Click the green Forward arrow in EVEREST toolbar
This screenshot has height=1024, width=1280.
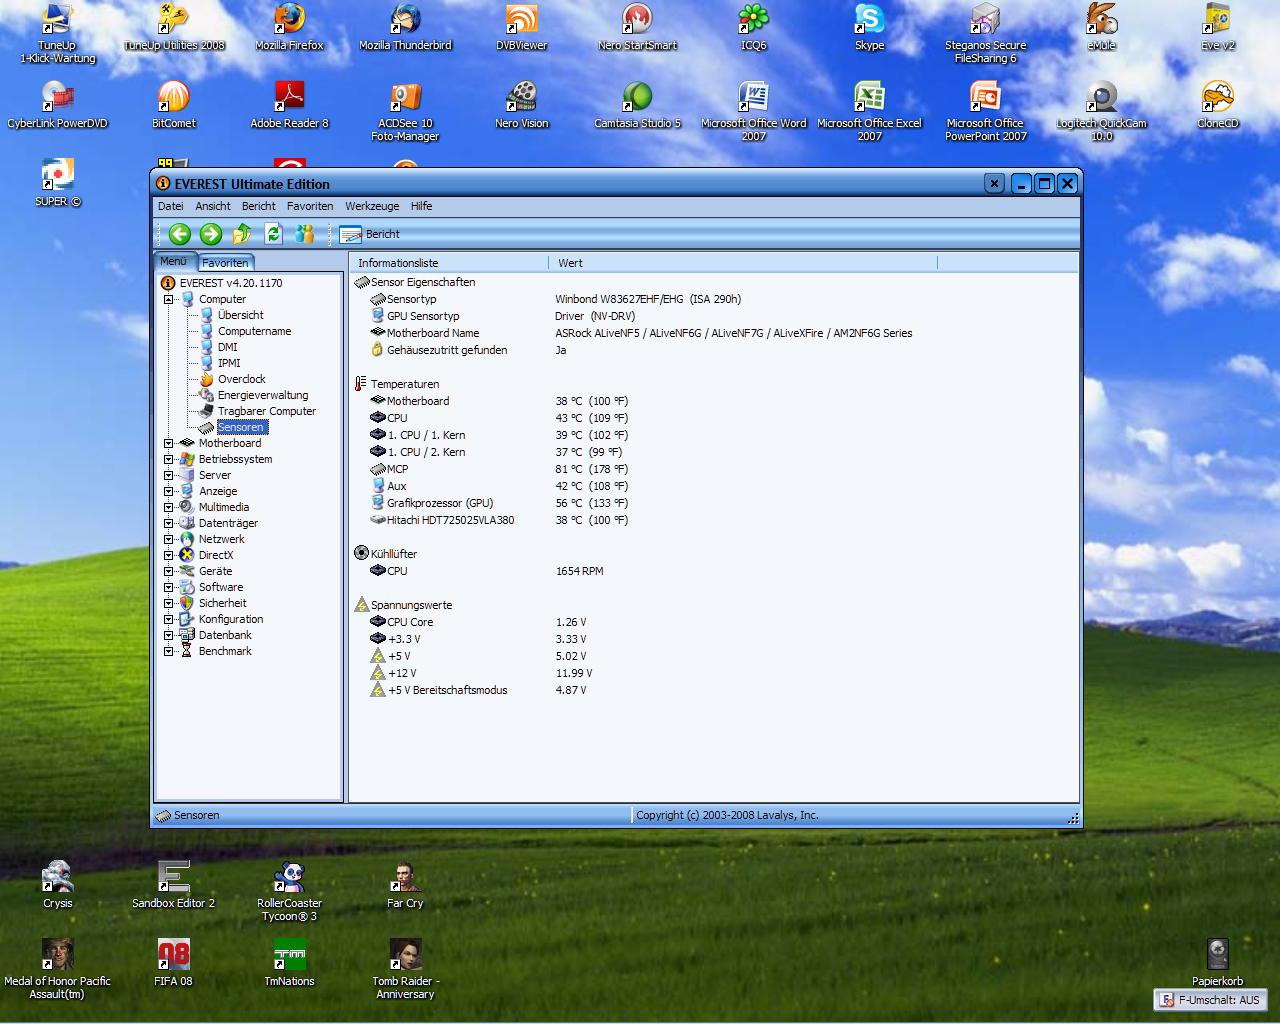[211, 234]
